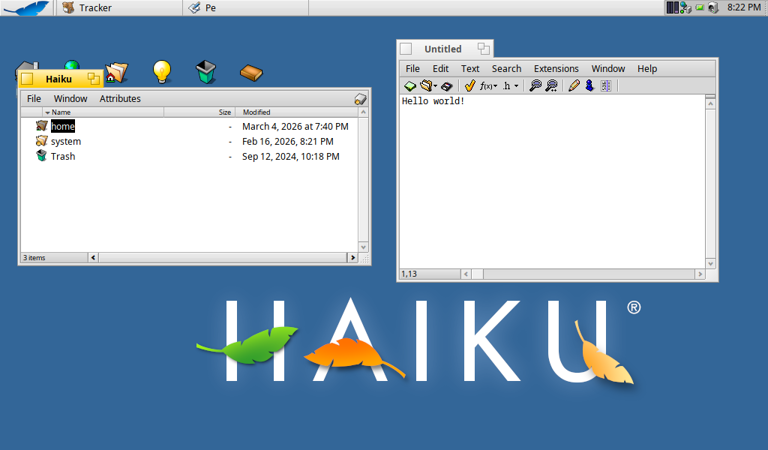The image size is (768, 450).
Task: Click the Open file folder icon in Pe
Action: 426,86
